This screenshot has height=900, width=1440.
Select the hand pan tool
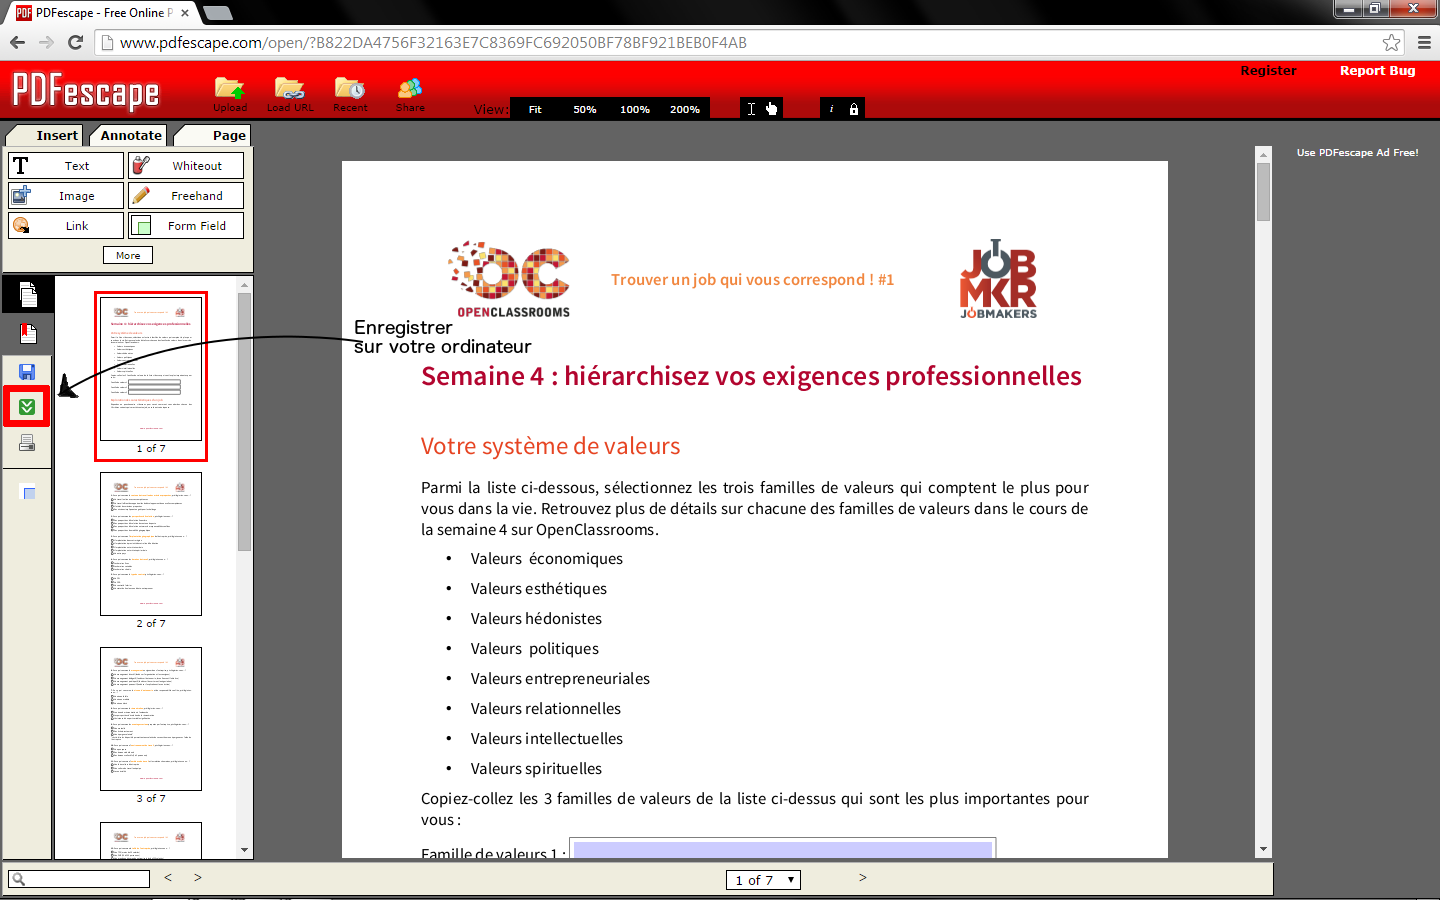(771, 109)
